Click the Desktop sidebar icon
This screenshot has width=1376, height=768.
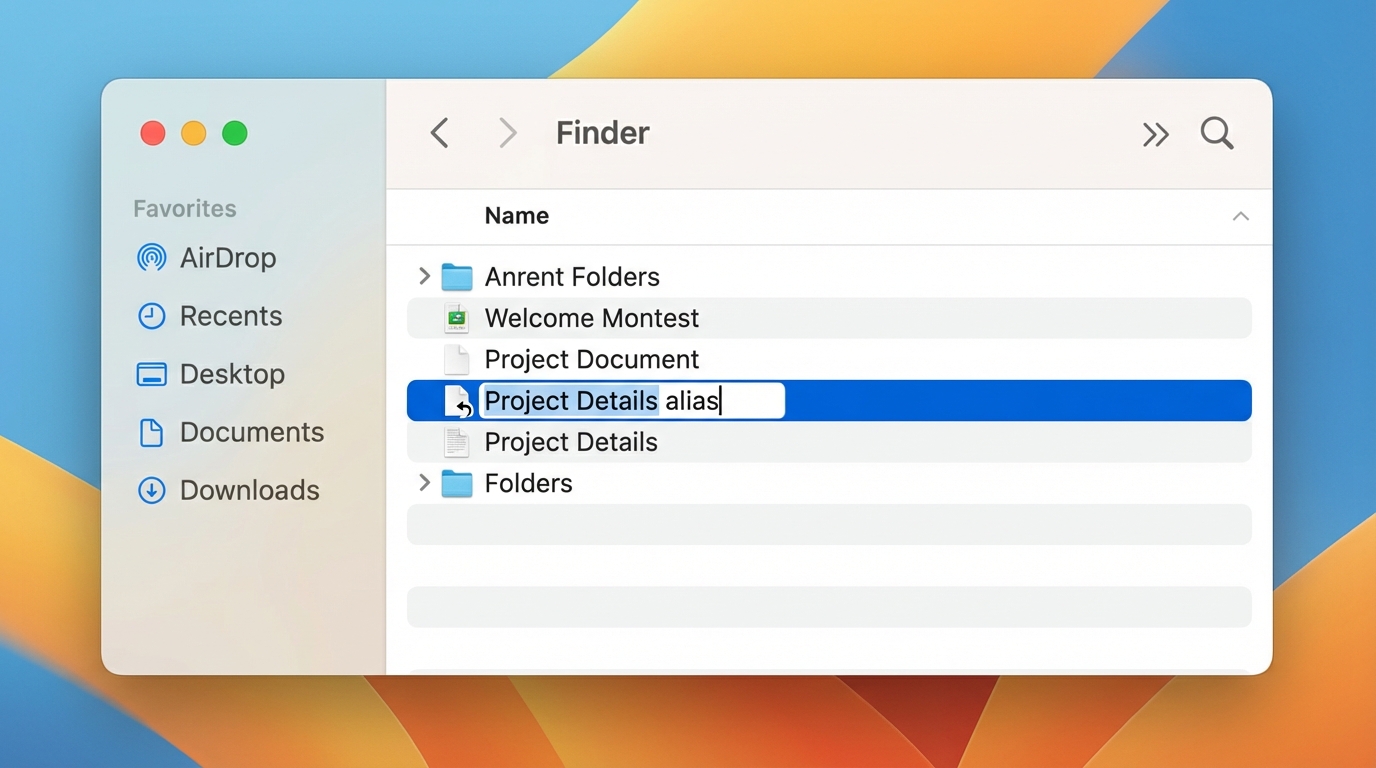click(151, 374)
